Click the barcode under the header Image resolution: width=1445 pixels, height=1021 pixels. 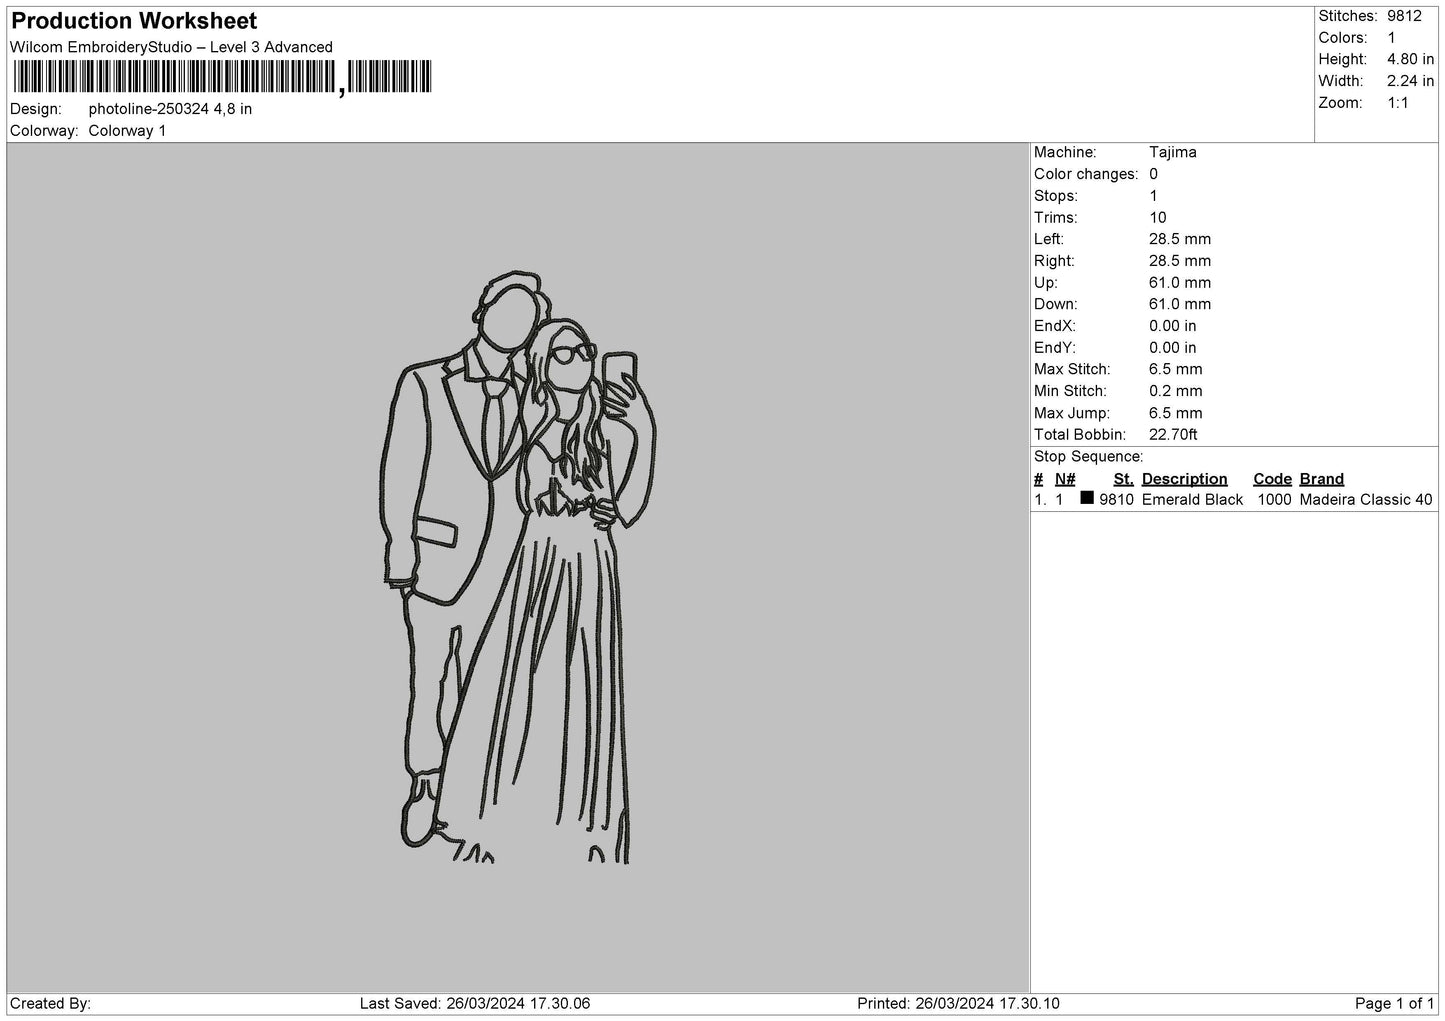222,77
